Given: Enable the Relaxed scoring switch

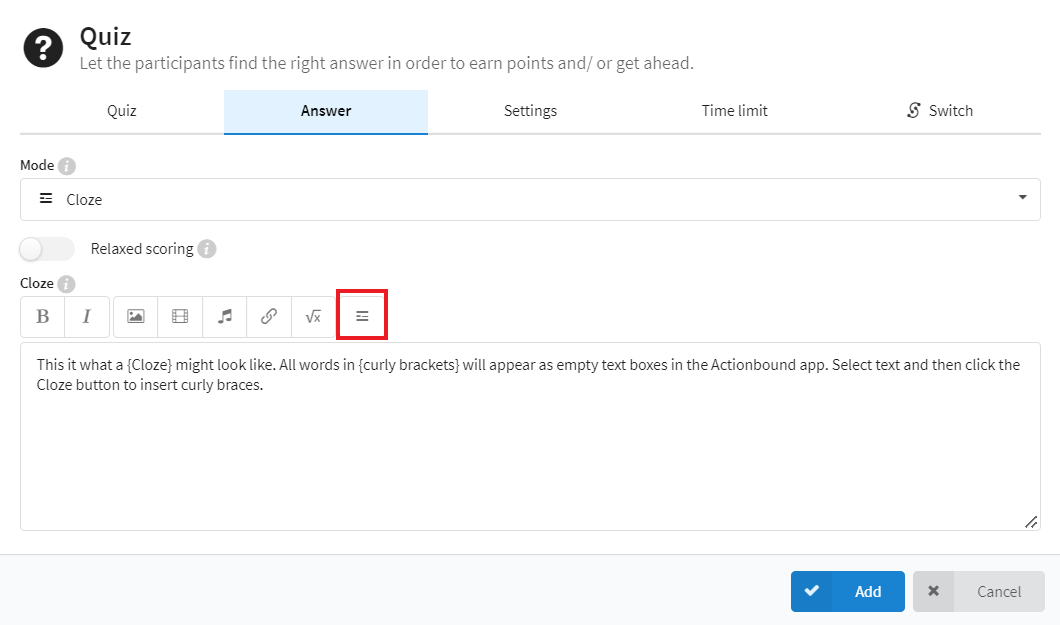Looking at the screenshot, I should pos(47,249).
